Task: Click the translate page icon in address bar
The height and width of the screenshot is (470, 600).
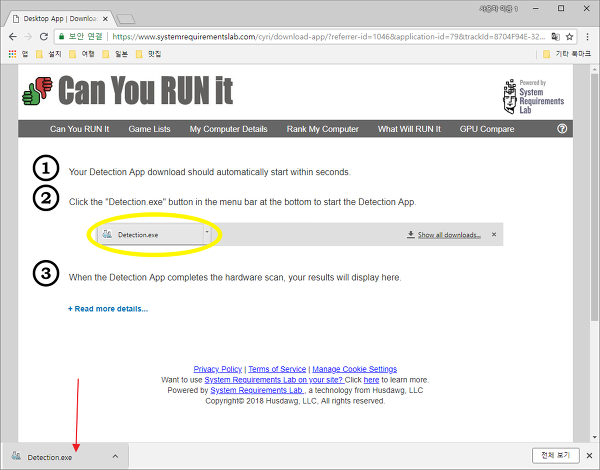Action: (x=555, y=37)
